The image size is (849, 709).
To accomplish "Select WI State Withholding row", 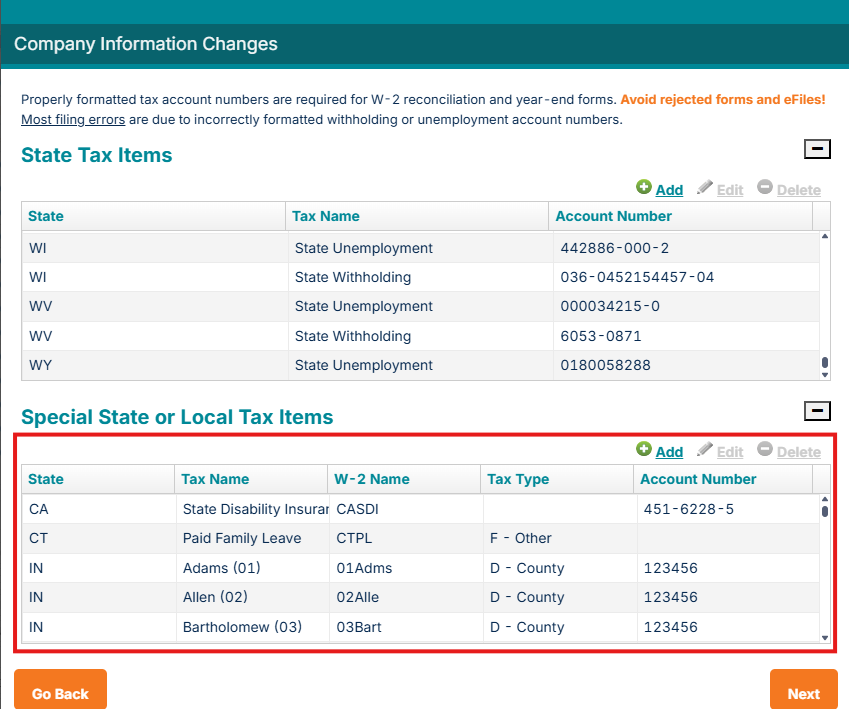I will tap(421, 277).
